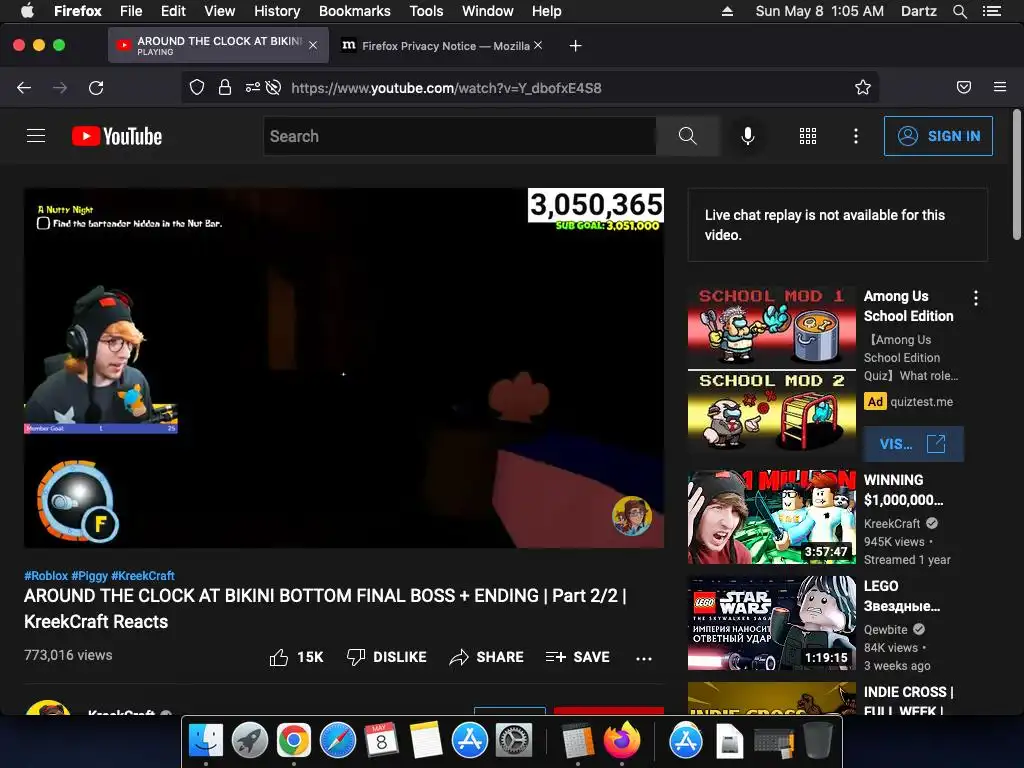Open the Bookmarks menu

(355, 11)
